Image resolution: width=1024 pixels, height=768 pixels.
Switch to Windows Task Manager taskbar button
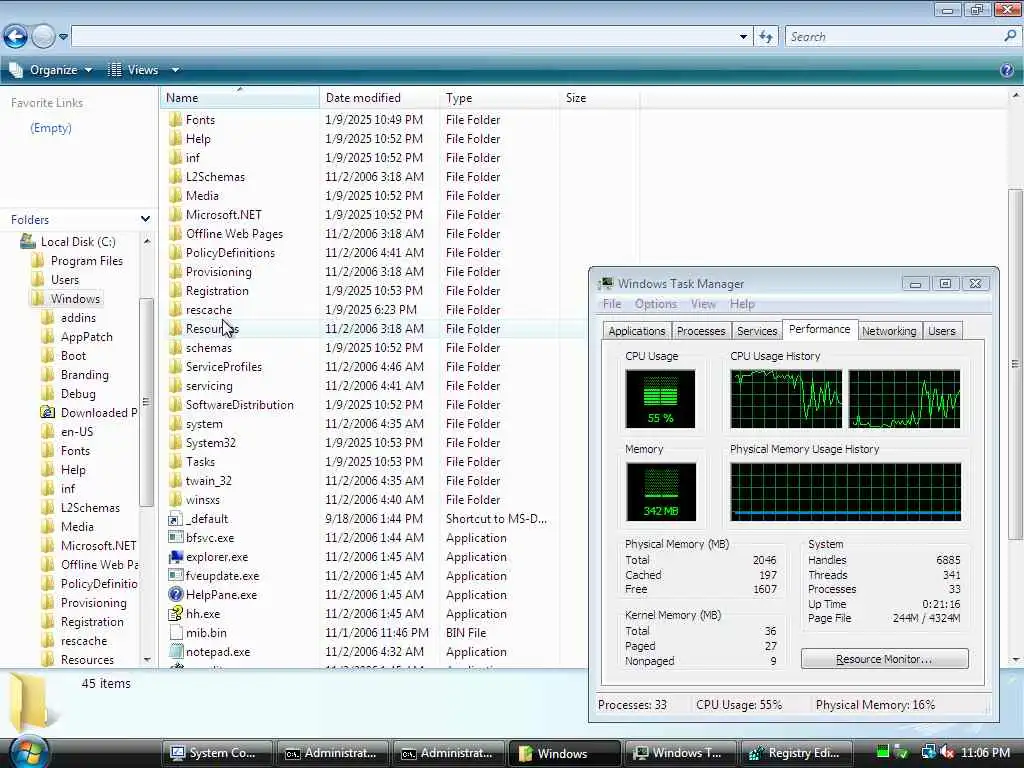click(680, 753)
